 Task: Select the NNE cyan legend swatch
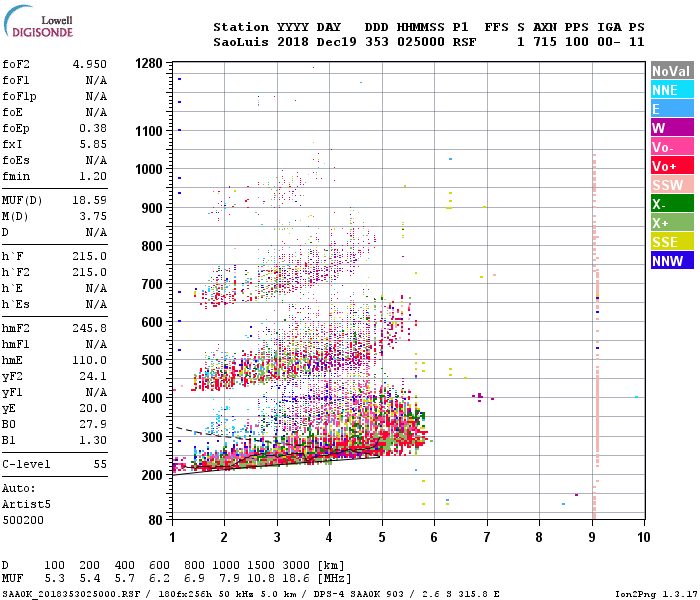coord(672,90)
